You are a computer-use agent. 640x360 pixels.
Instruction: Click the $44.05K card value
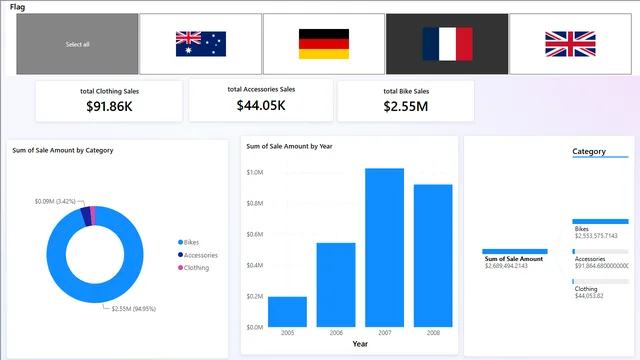pos(261,105)
